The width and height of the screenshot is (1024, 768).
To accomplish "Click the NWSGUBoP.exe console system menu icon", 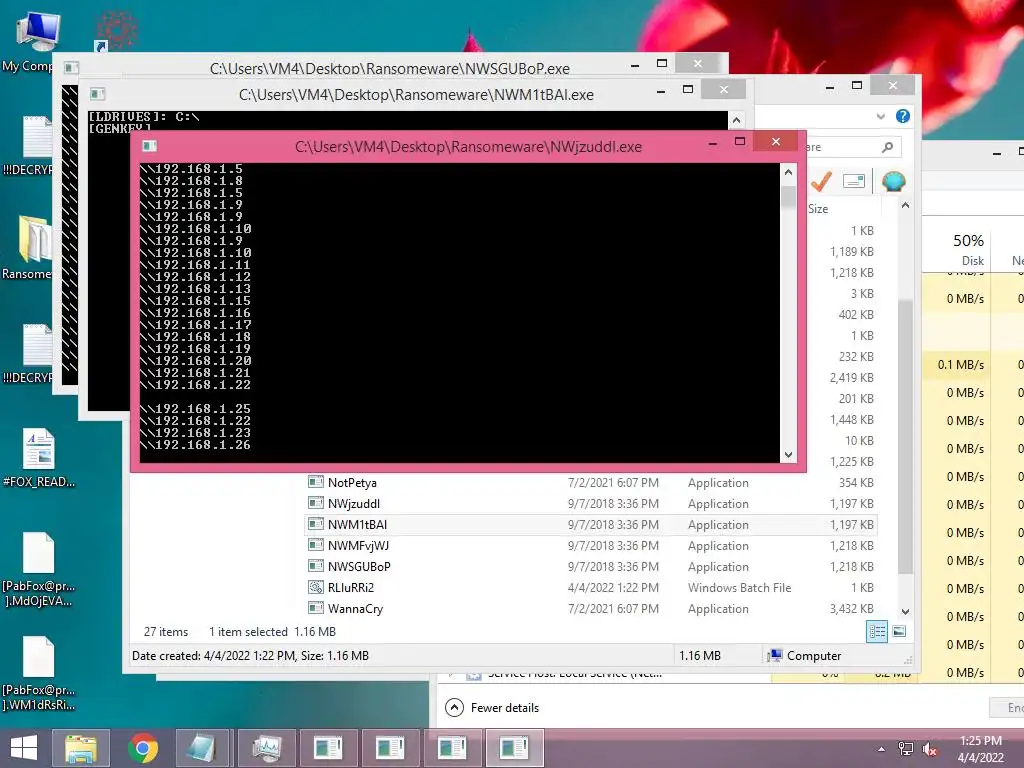I will click(71, 67).
